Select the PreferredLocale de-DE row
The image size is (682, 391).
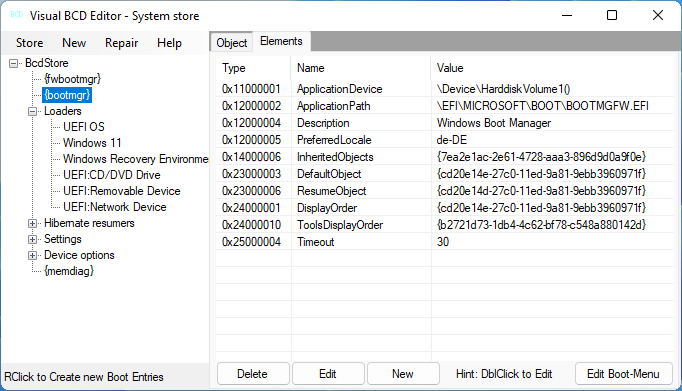tap(445, 140)
